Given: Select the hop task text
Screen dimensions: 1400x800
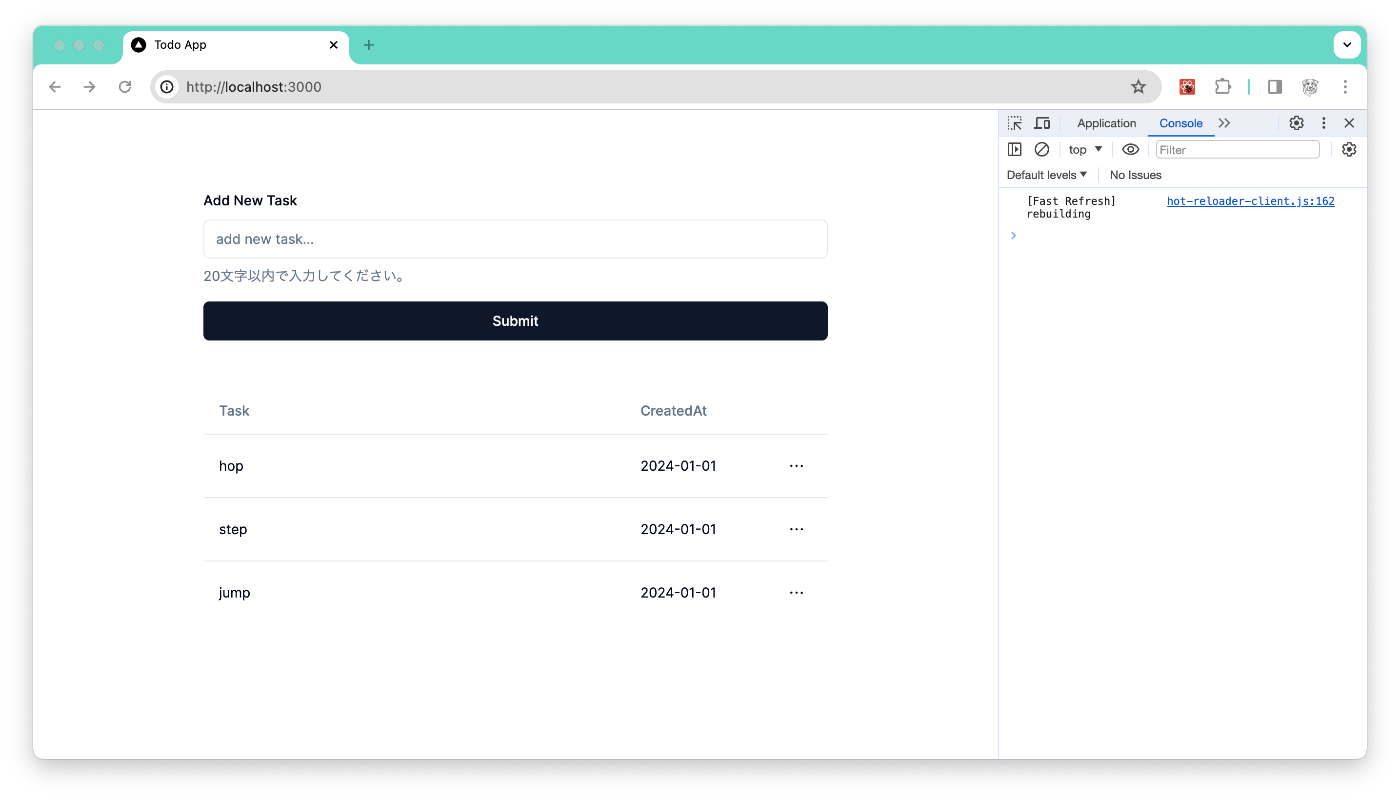Looking at the screenshot, I should (231, 466).
